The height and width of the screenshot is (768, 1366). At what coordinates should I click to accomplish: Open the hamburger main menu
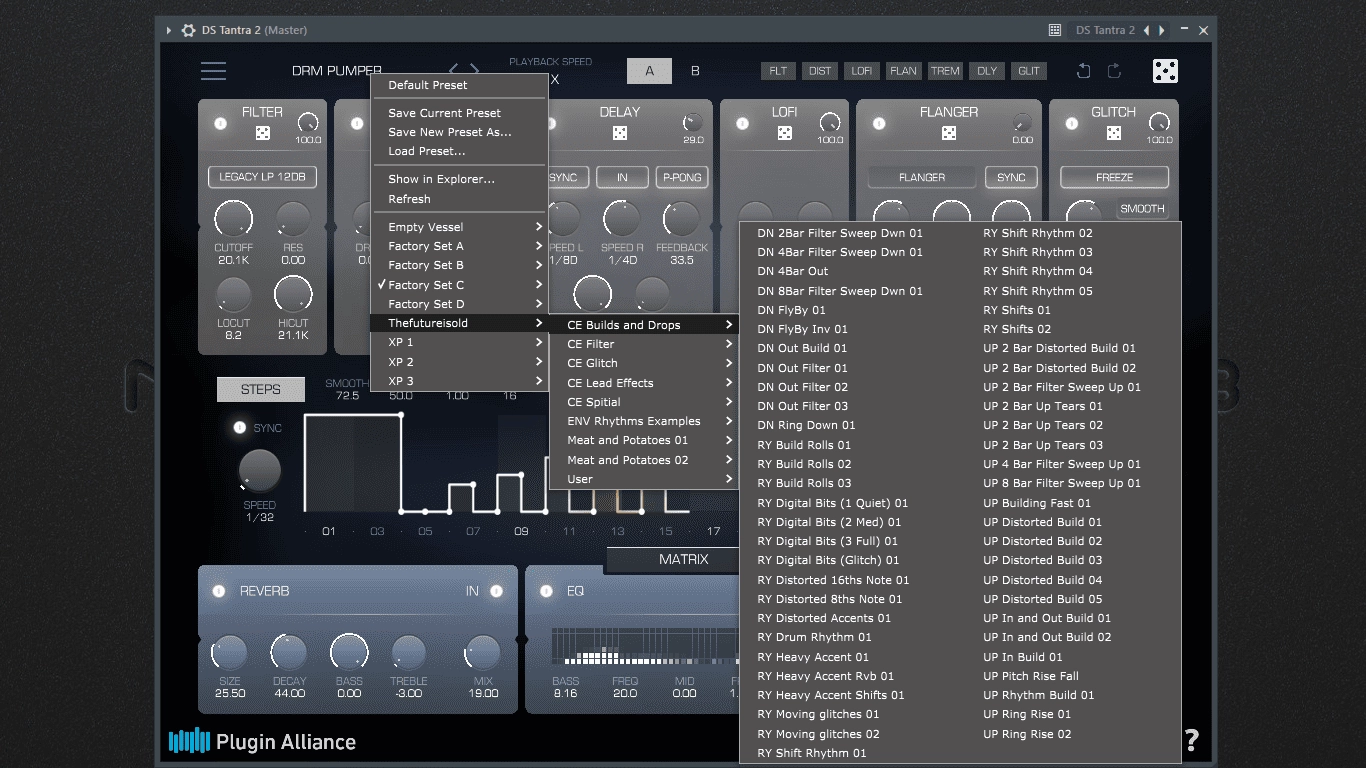point(213,71)
